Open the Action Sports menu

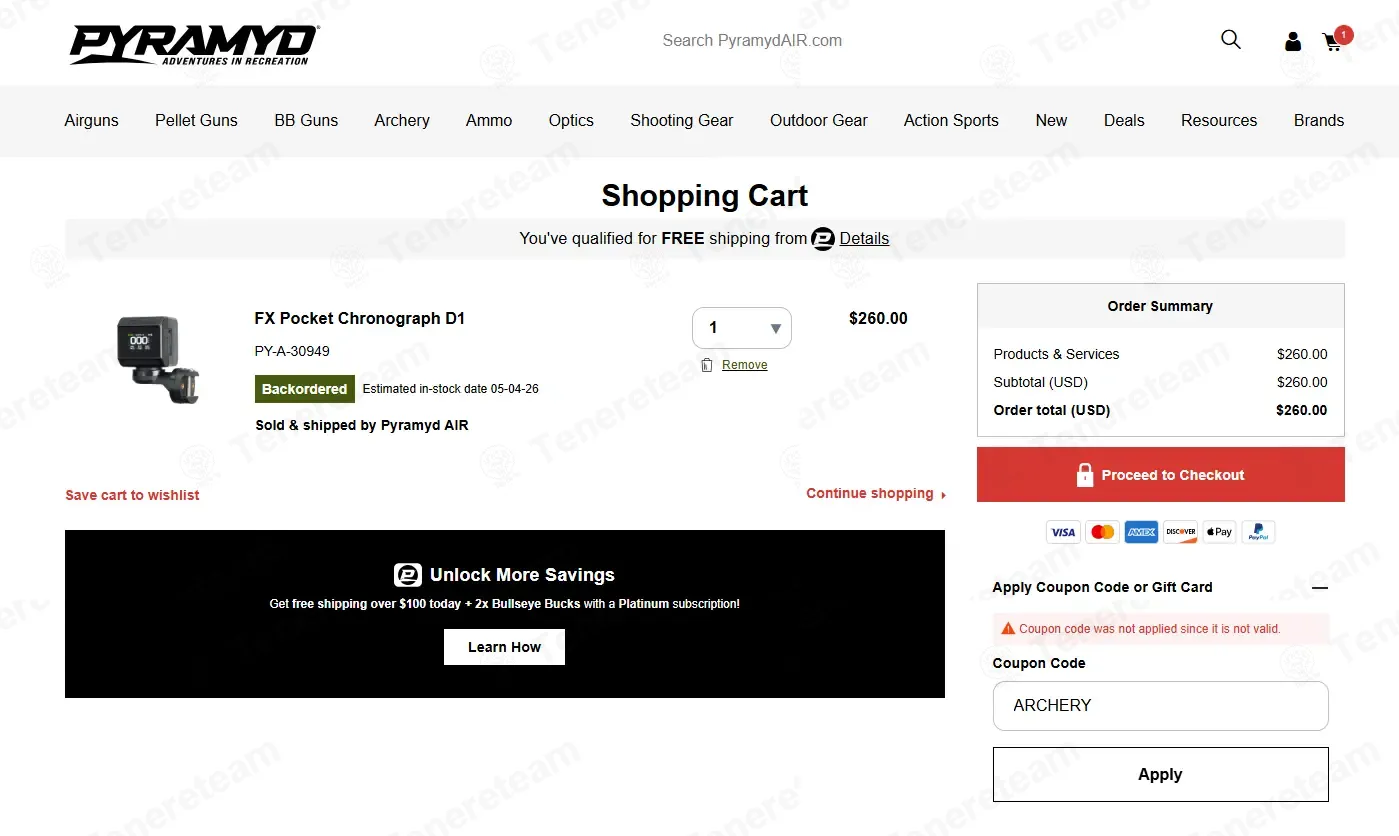pyautogui.click(x=951, y=120)
